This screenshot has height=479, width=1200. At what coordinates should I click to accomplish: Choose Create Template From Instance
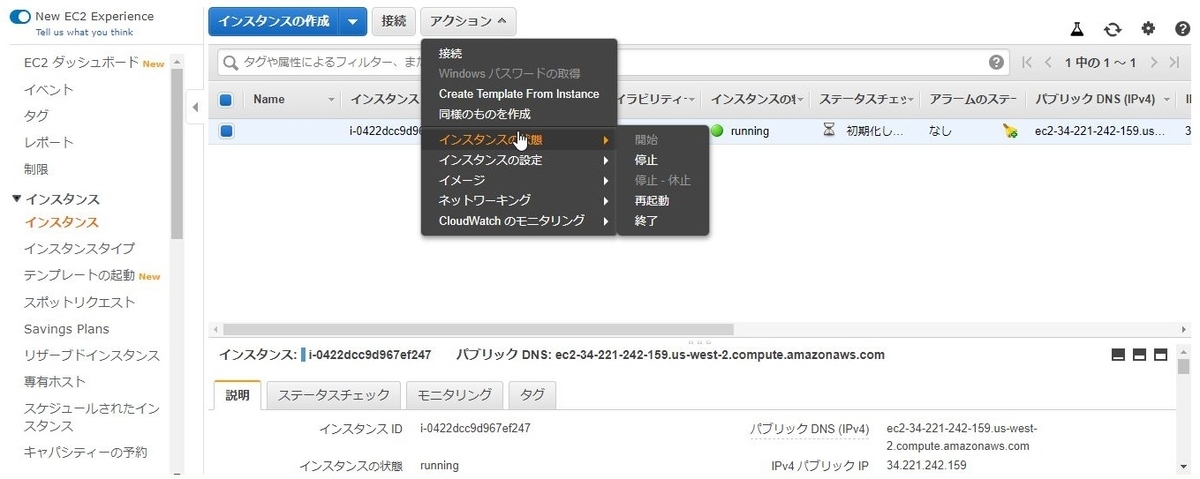[x=519, y=94]
